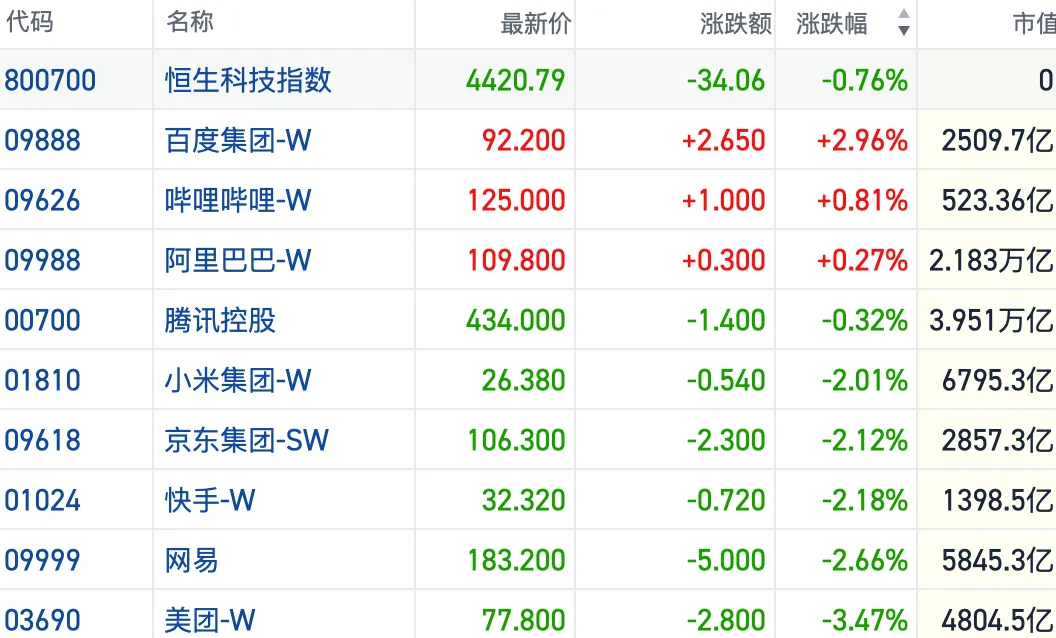The height and width of the screenshot is (638, 1056).
Task: Sort by the 市值 column header
Action: 1034,24
